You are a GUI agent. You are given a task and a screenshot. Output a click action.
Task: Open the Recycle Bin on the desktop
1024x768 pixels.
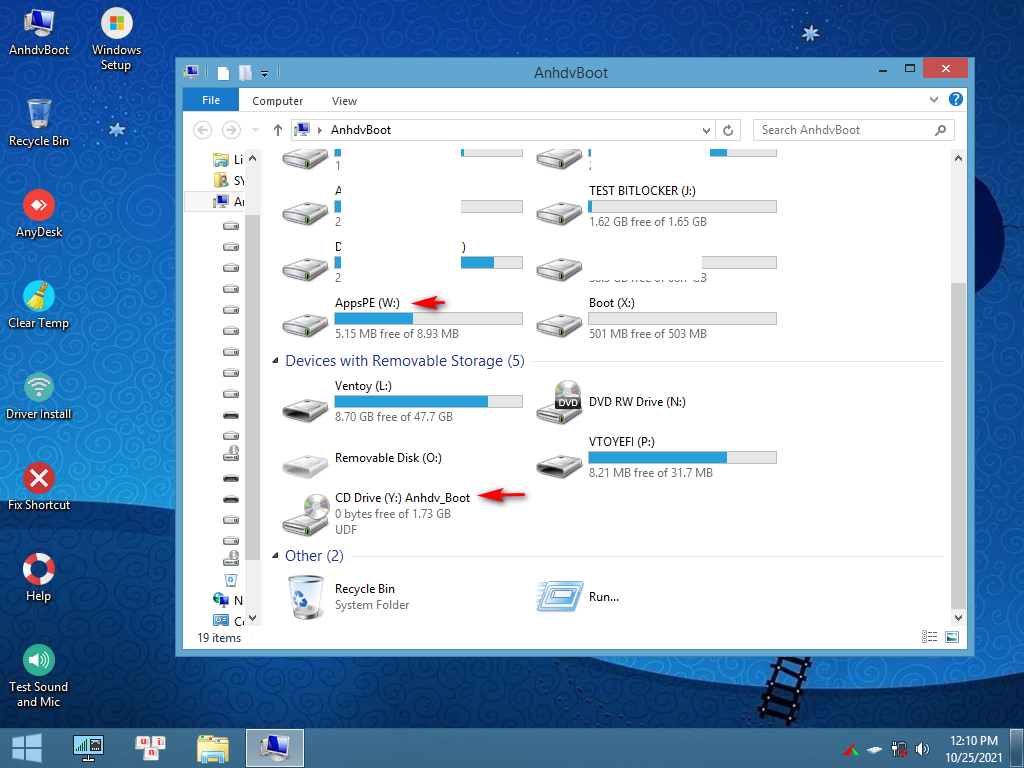39,123
